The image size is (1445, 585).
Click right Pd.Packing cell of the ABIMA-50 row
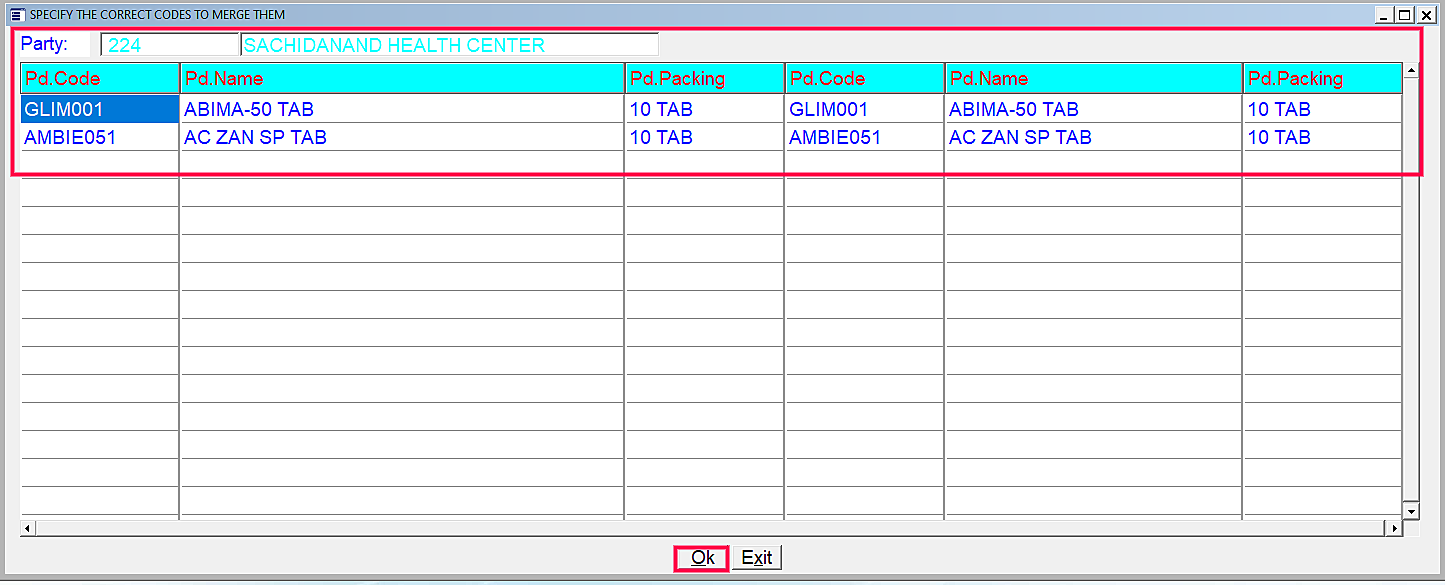(1323, 109)
